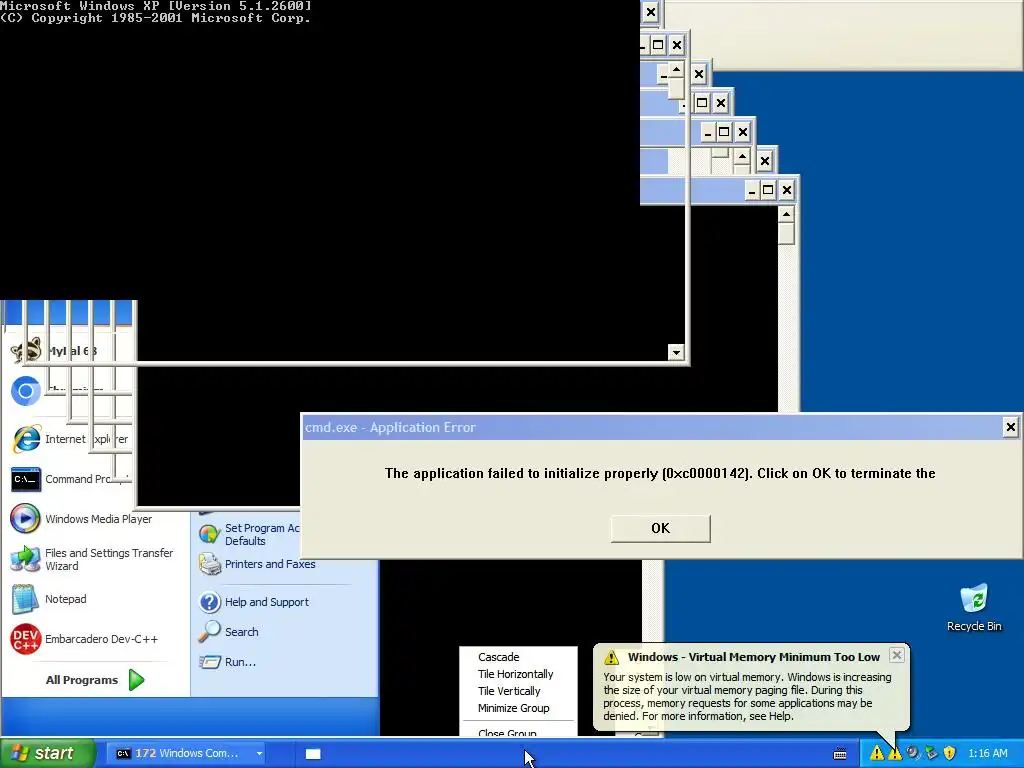Click the scroll-up arrow of the rear command window
This screenshot has height=768, width=1024.
786,214
